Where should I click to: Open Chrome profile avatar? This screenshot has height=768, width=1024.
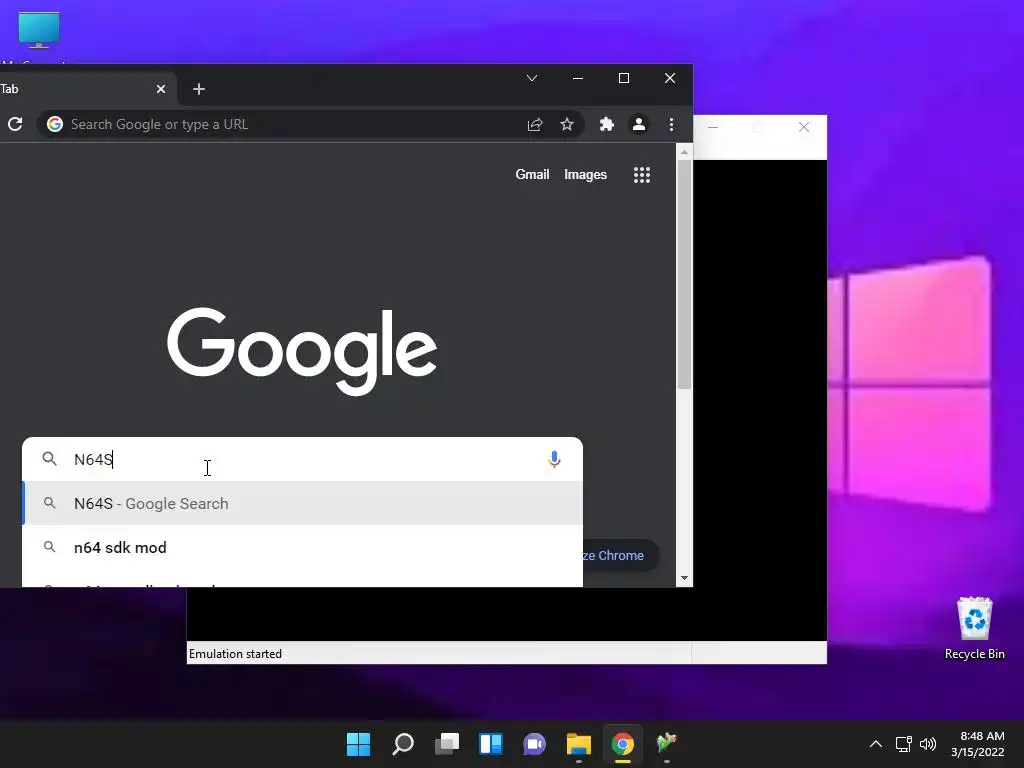point(639,124)
